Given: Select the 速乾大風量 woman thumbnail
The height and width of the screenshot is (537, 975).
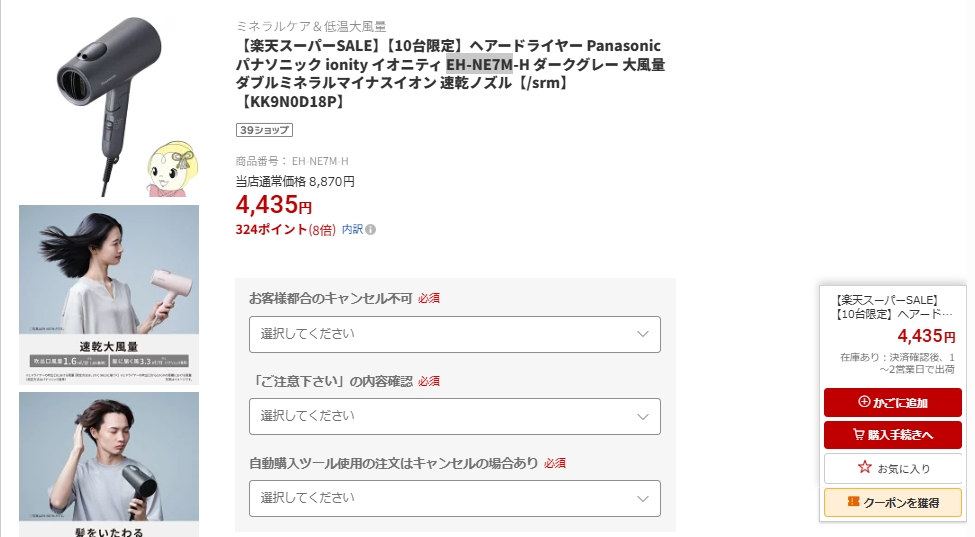Looking at the screenshot, I should click(109, 294).
